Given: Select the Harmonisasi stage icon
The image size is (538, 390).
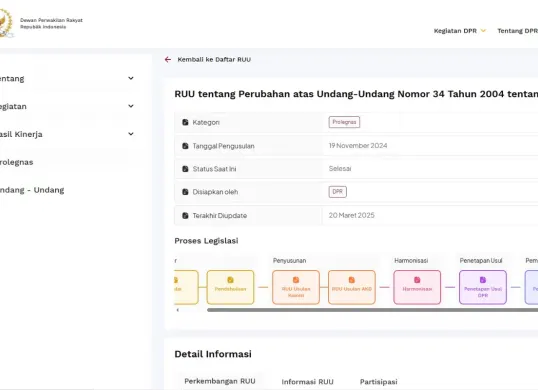Looking at the screenshot, I should point(417,280).
